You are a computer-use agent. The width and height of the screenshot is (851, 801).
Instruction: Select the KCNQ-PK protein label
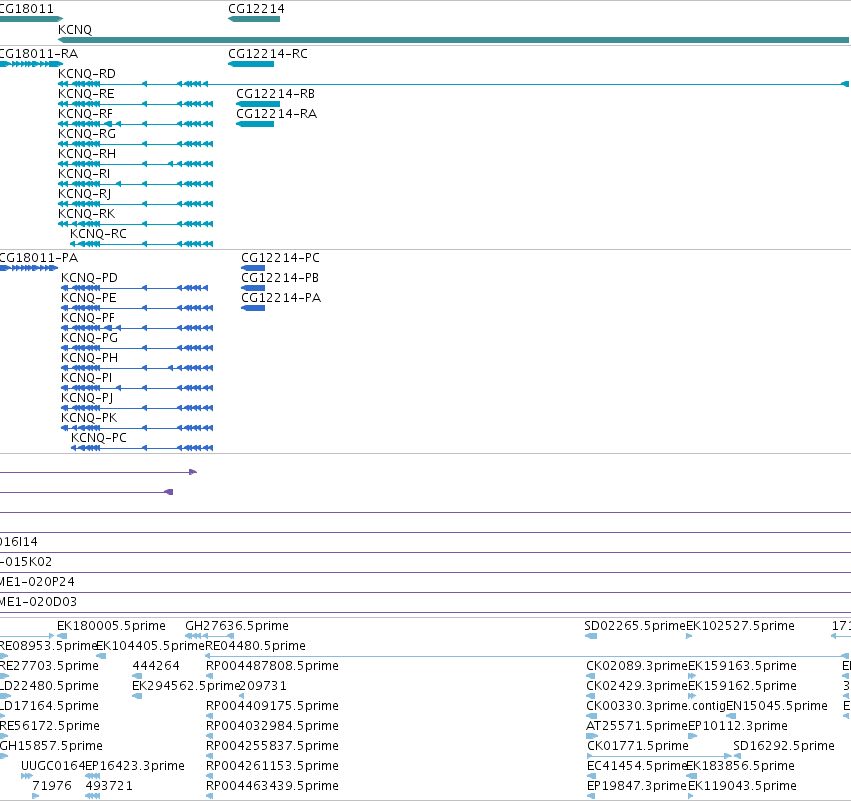coord(89,418)
